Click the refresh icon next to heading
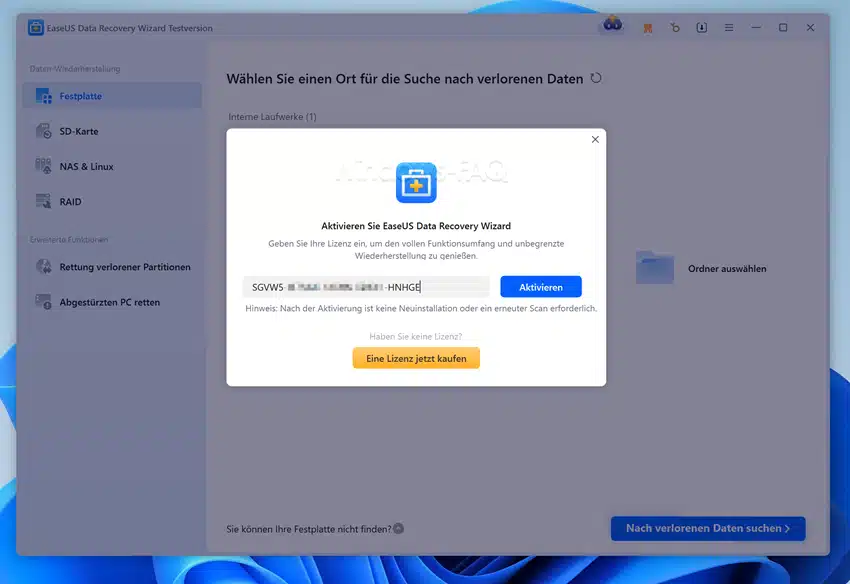 click(x=596, y=78)
